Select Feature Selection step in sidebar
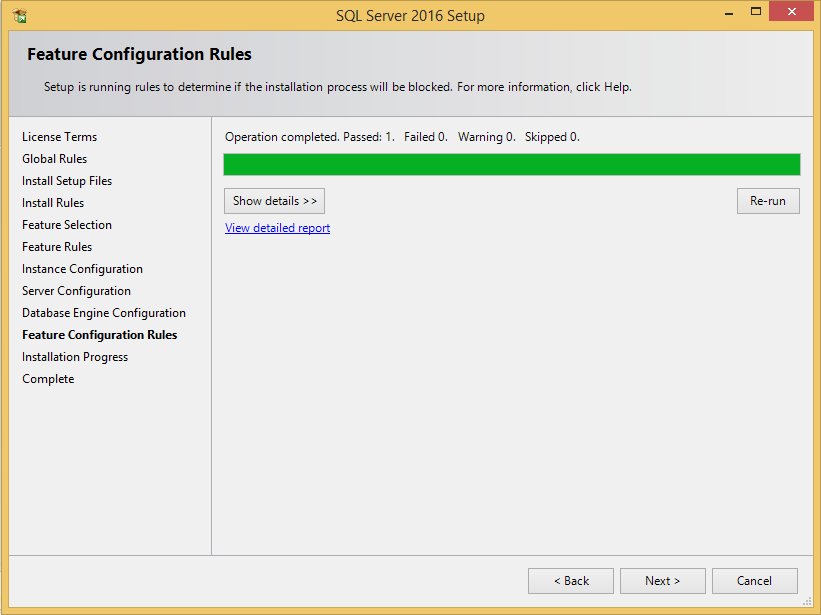 pos(67,225)
